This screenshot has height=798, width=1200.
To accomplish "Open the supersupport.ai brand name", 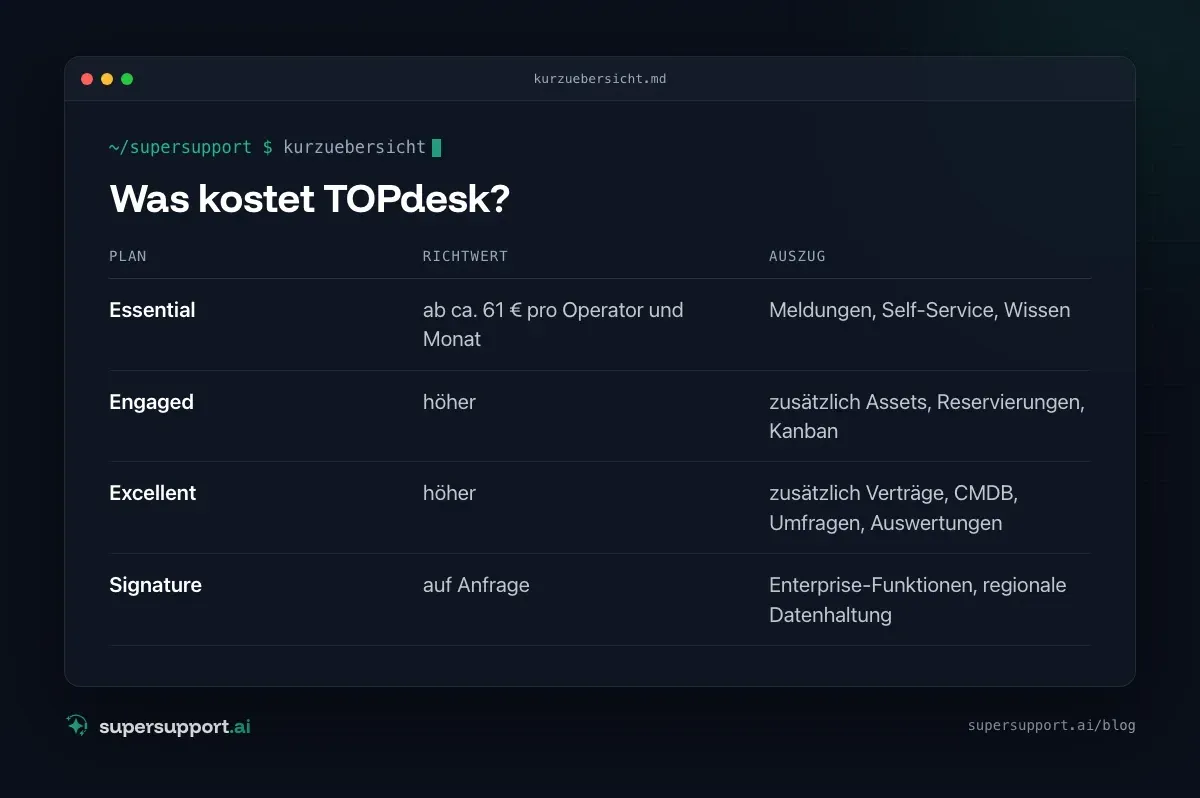I will pos(175,727).
